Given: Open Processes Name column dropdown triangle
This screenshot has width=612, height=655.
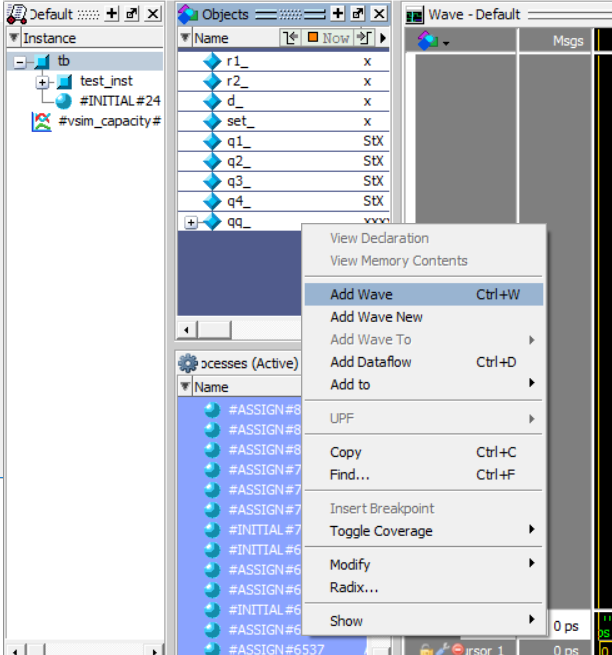Looking at the screenshot, I should (185, 386).
